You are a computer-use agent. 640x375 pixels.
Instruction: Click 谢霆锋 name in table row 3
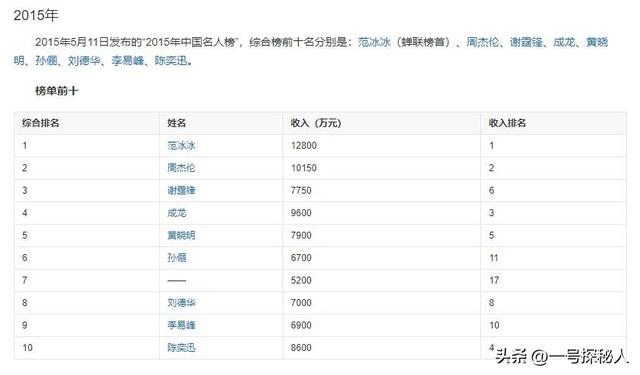tap(181, 191)
